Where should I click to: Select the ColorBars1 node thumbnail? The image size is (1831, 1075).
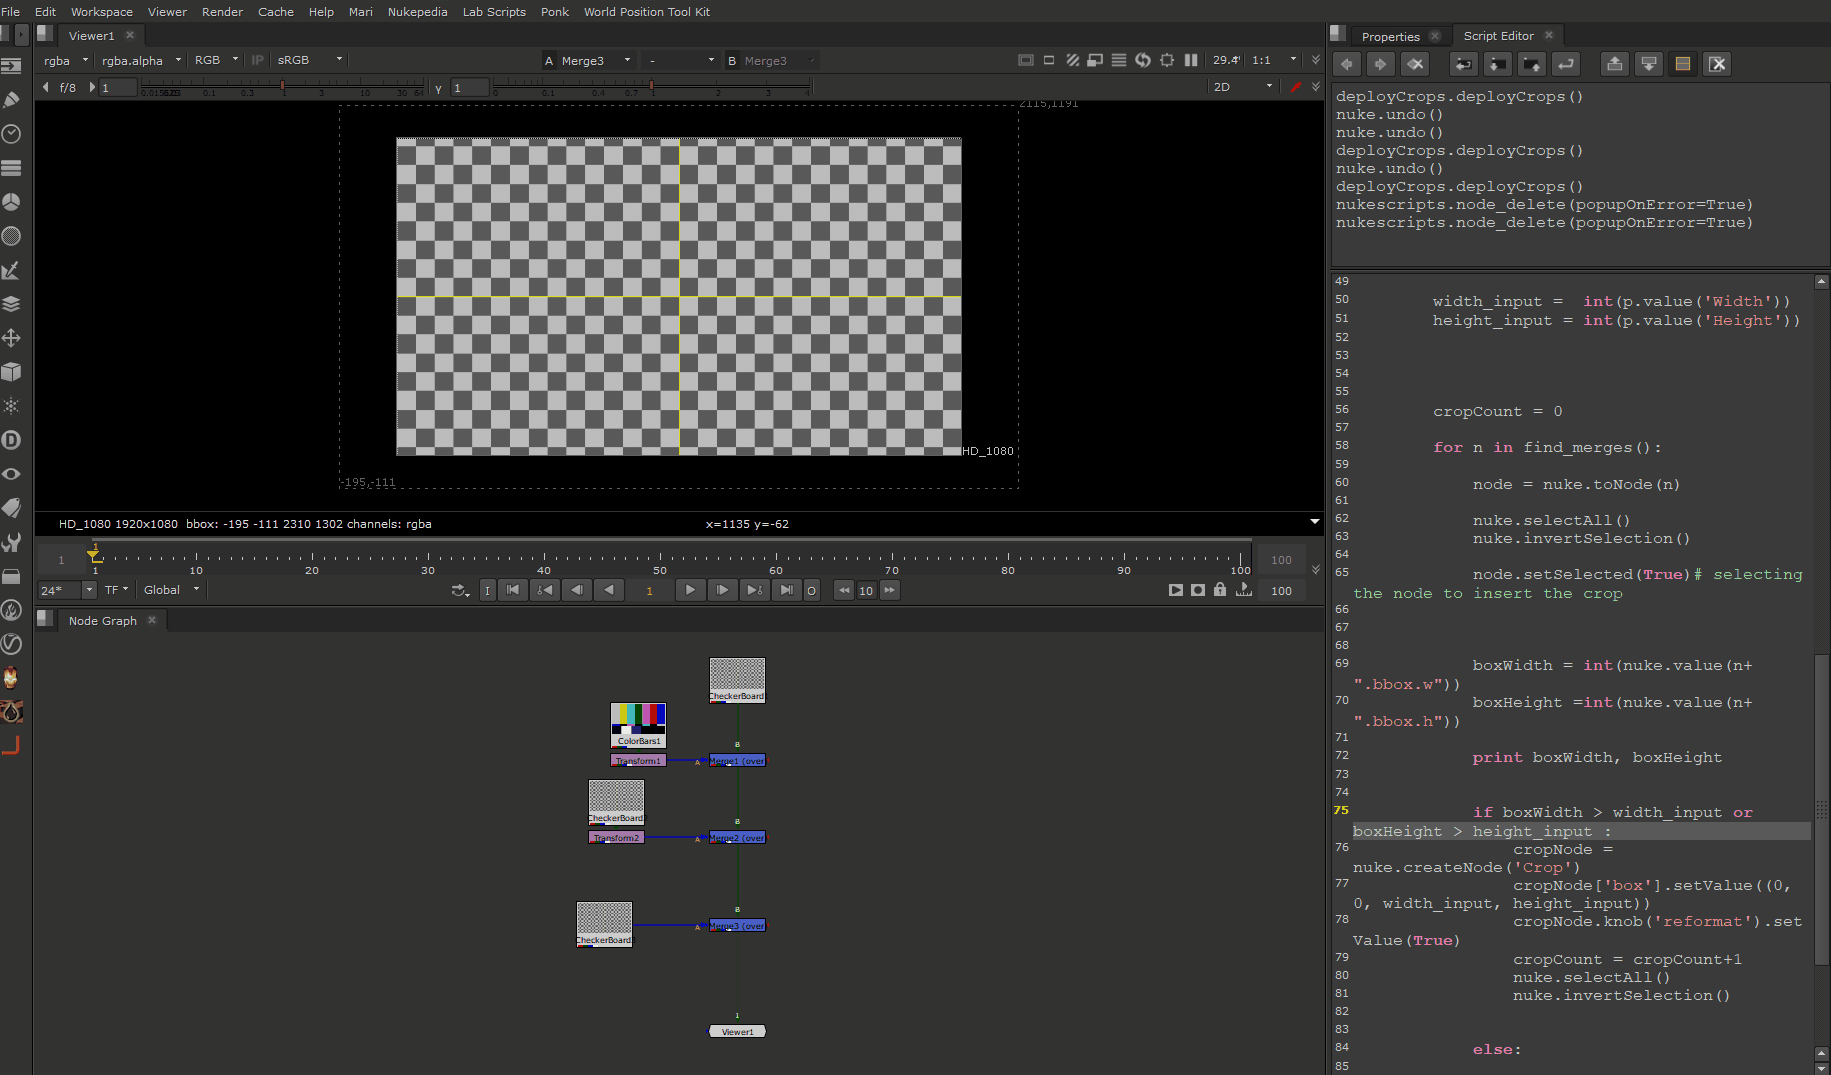pyautogui.click(x=638, y=722)
